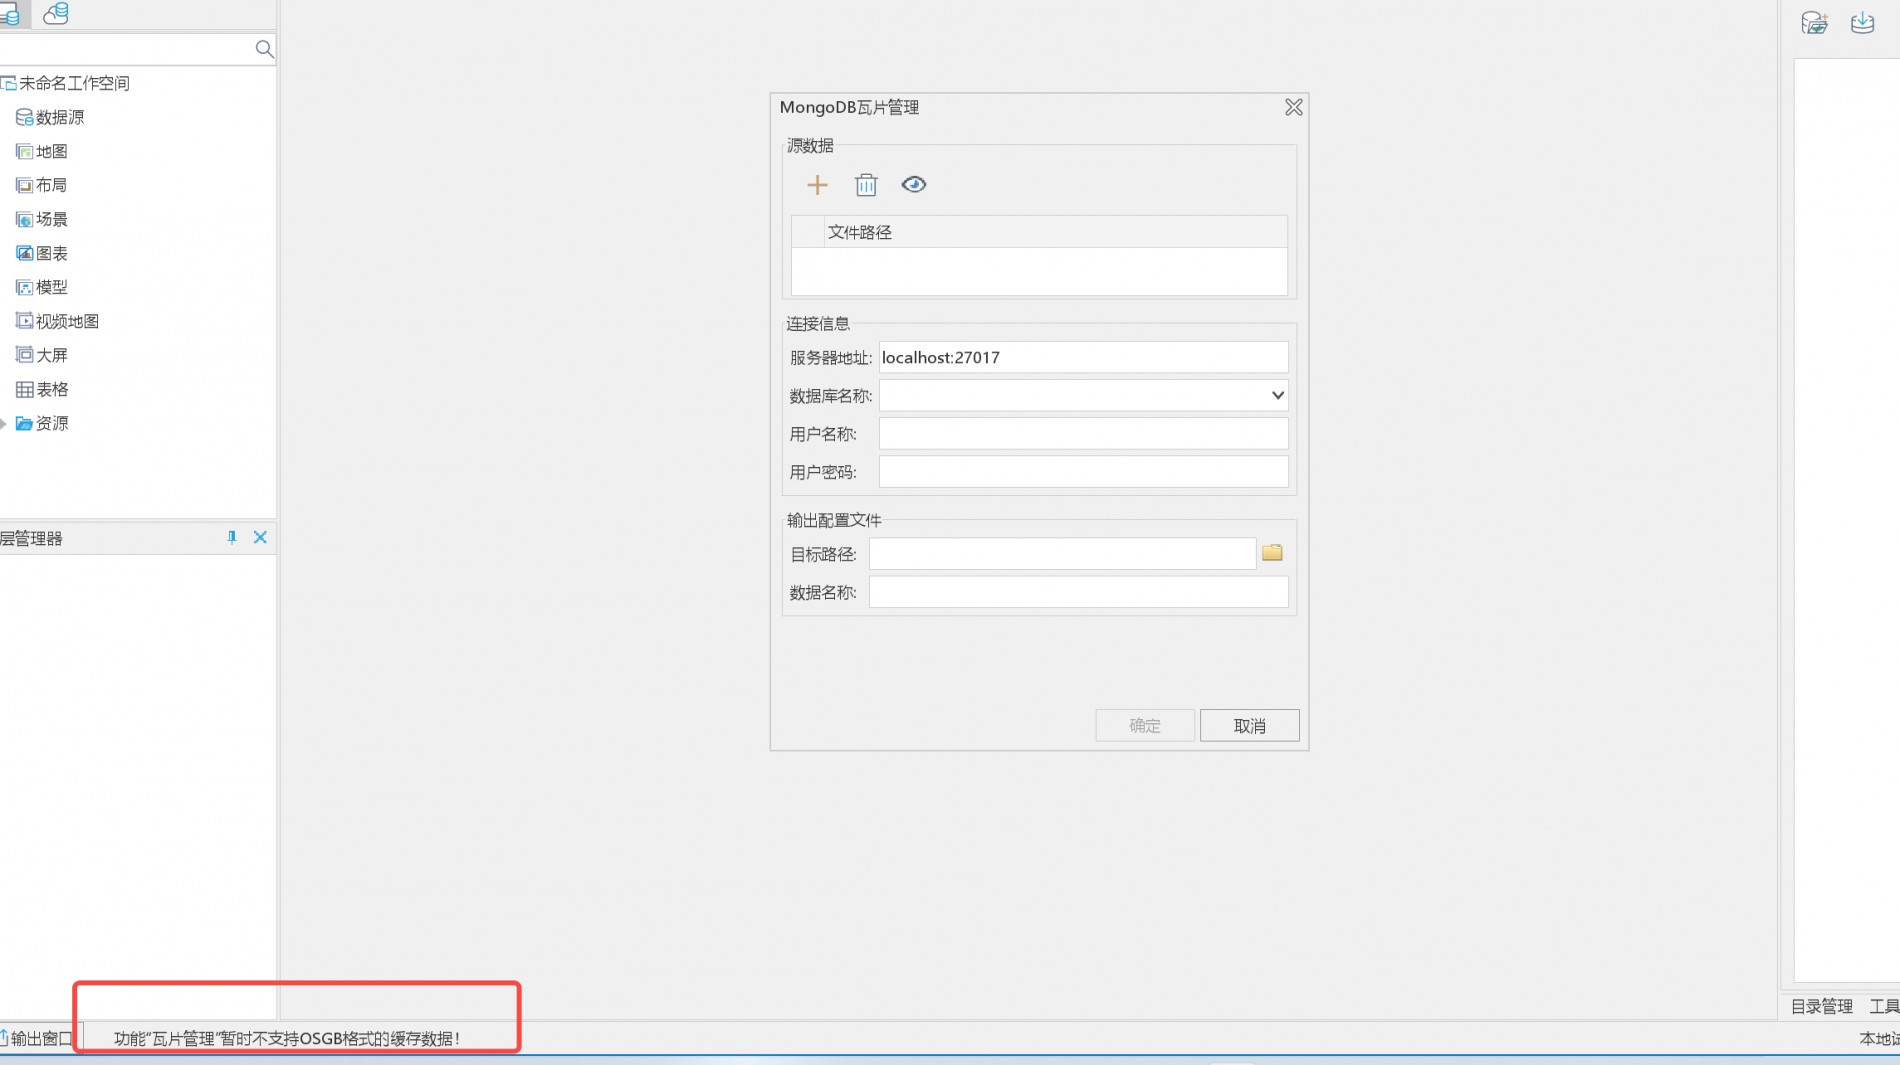Select the 模型 node in workspace tree
This screenshot has width=1900, height=1065.
[x=42, y=287]
